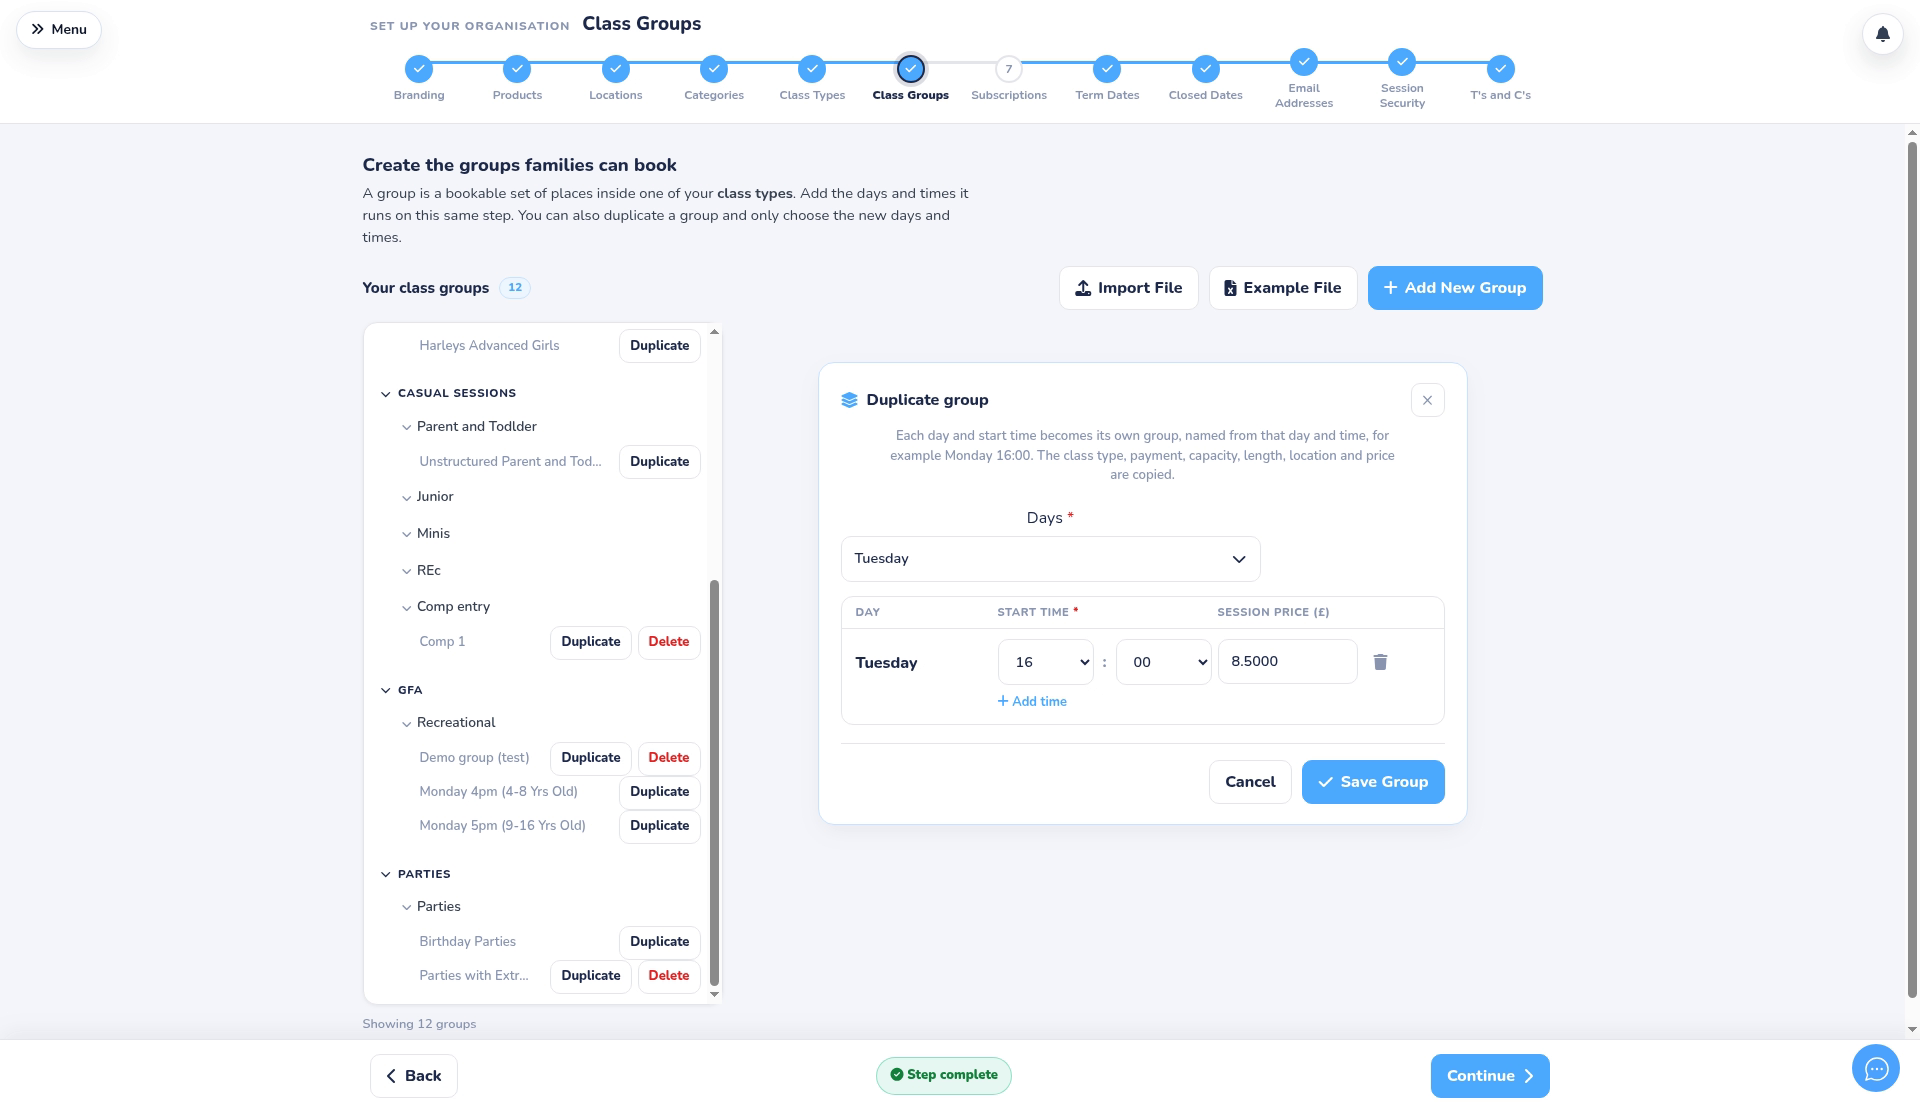This screenshot has height=1112, width=1920.
Task: Expand the Menu sidebar
Action: tap(59, 29)
